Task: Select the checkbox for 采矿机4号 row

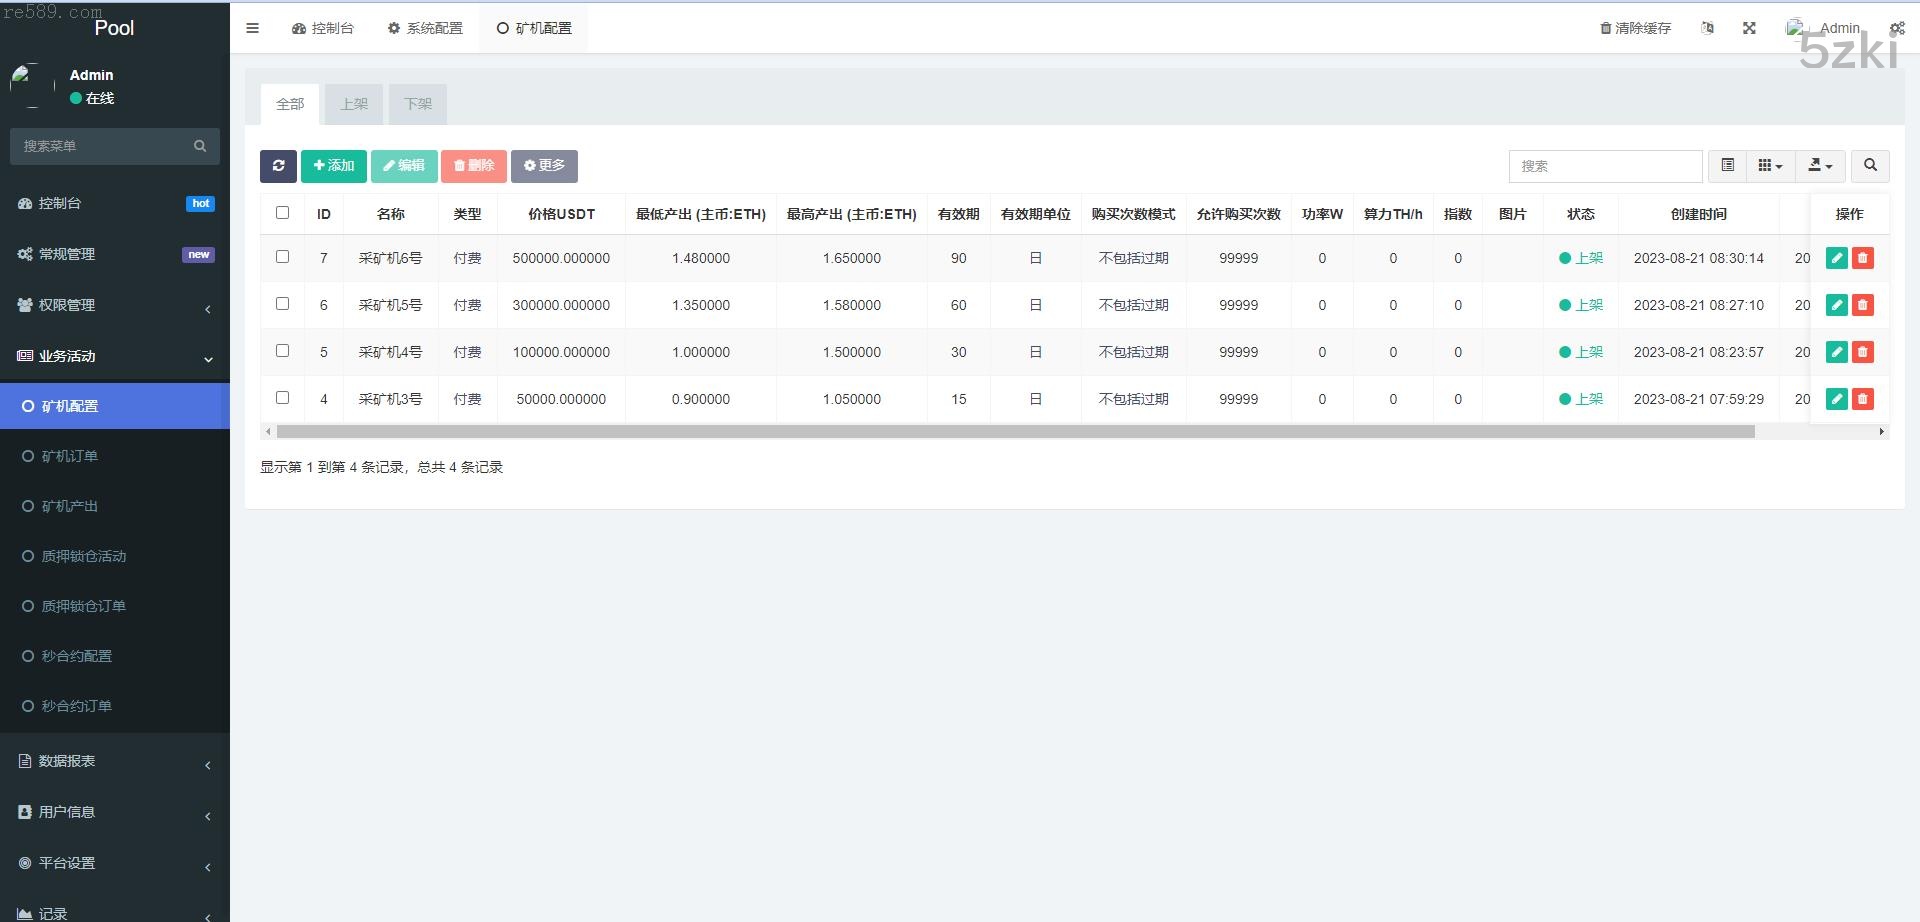Action: [x=282, y=351]
